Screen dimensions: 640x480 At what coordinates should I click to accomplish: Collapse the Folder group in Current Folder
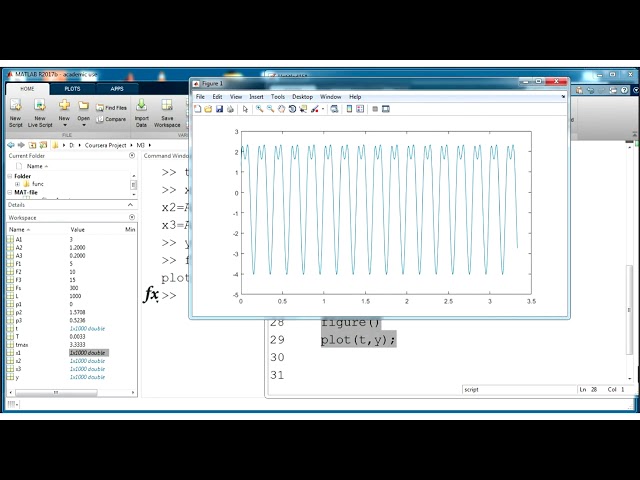10,176
